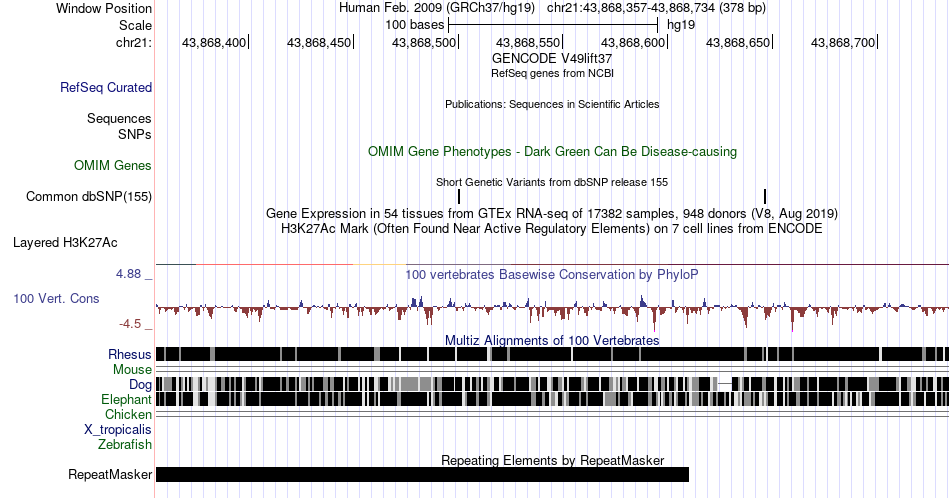Click Repeating Elements by RepeatMasker title
Screen dimensions: 950x498
click(x=552, y=460)
